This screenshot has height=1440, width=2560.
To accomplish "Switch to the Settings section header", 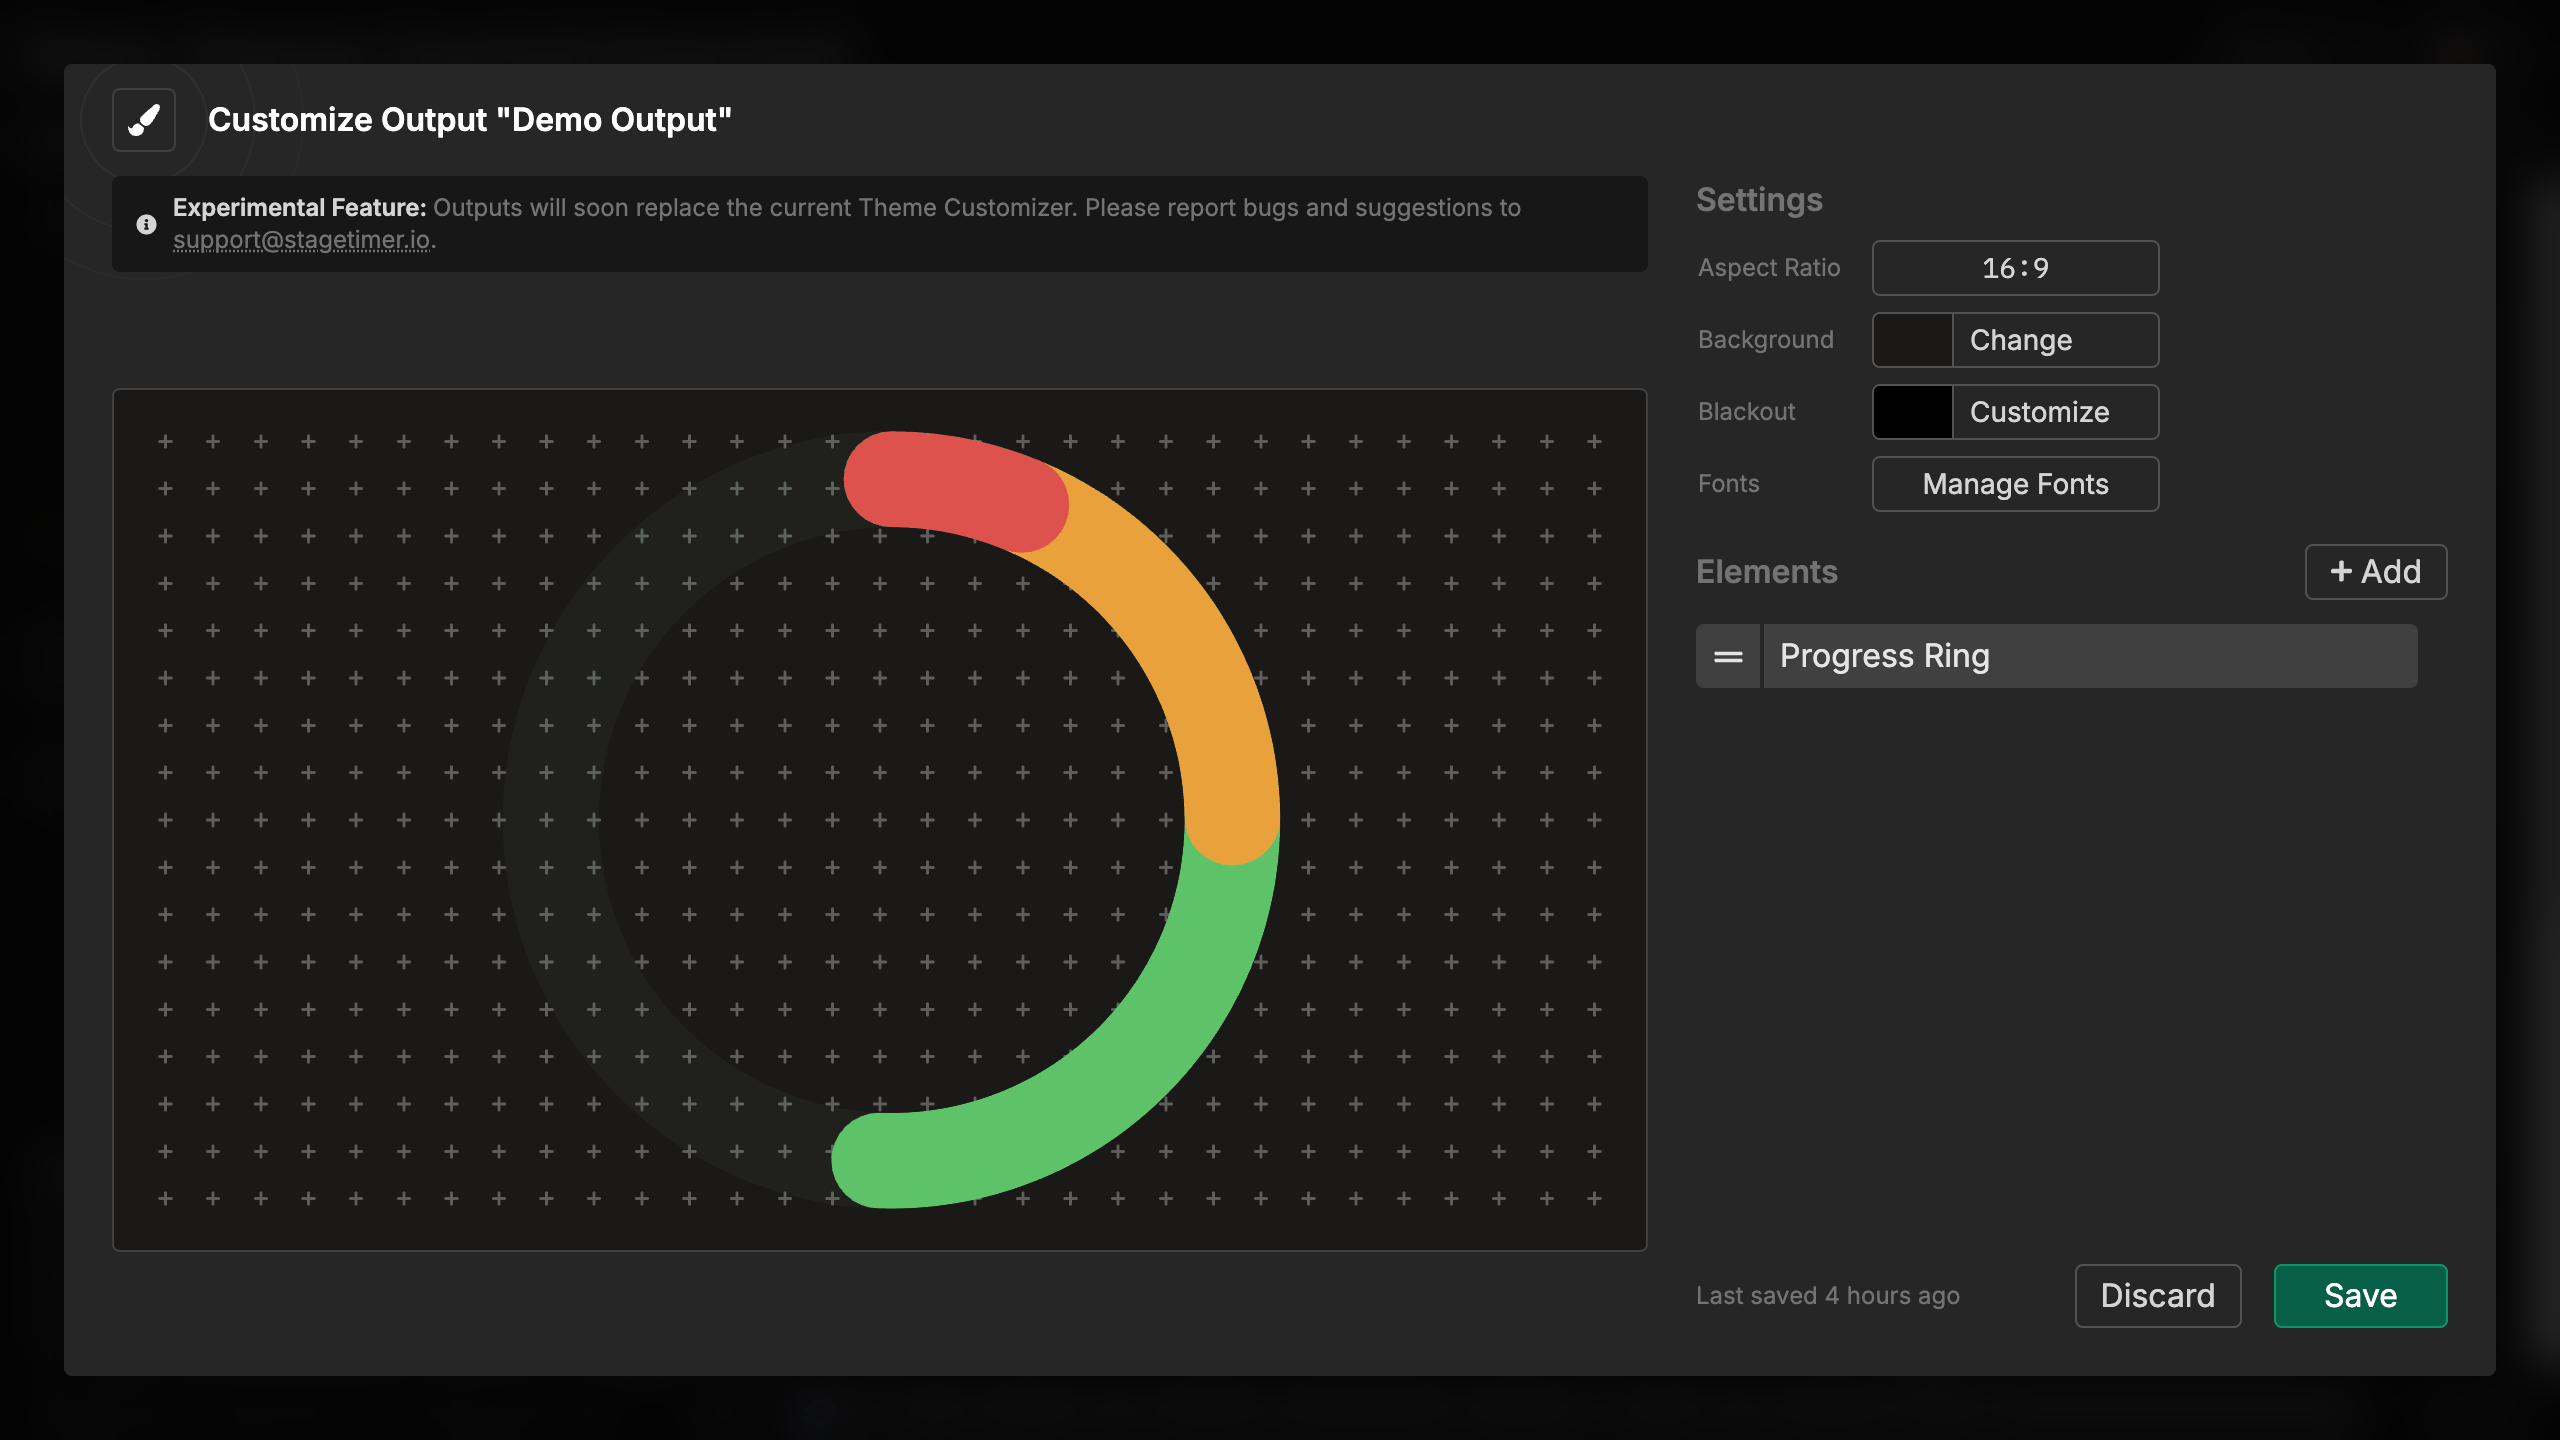I will point(1758,200).
